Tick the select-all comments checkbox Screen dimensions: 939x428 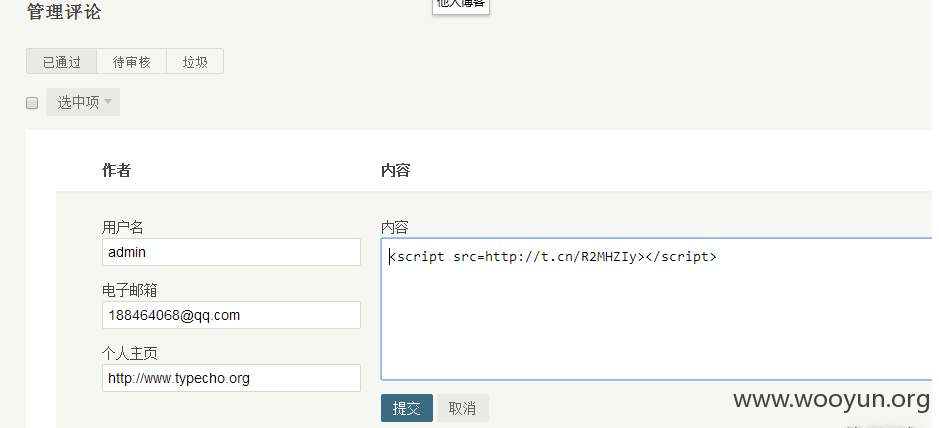click(32, 103)
